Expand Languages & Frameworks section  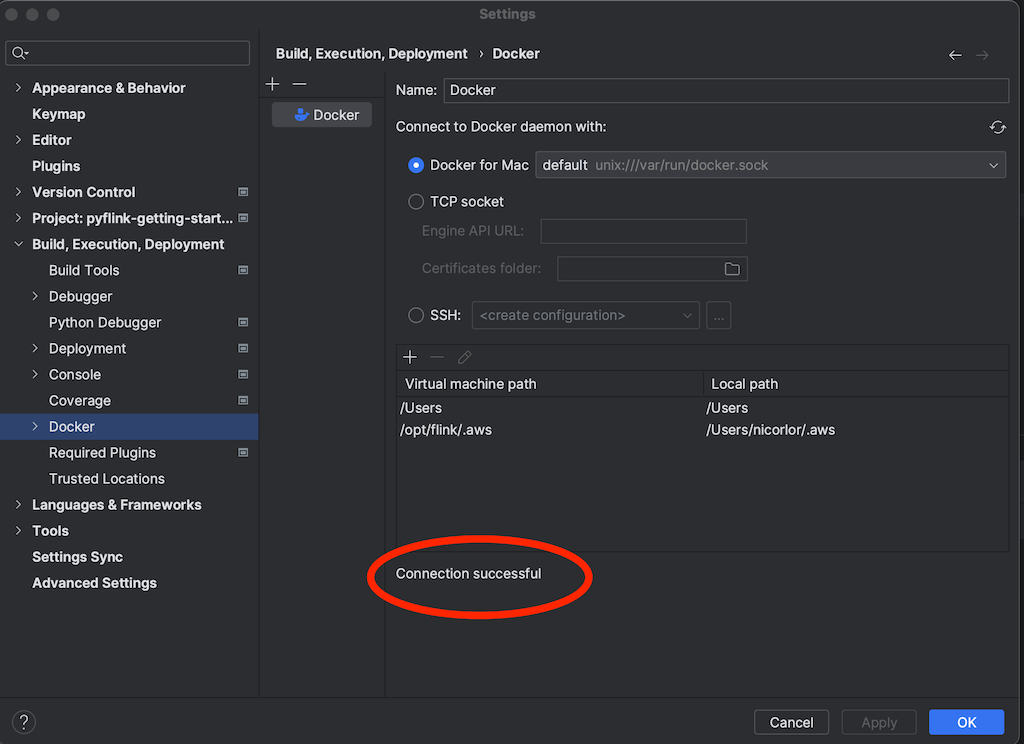point(18,505)
